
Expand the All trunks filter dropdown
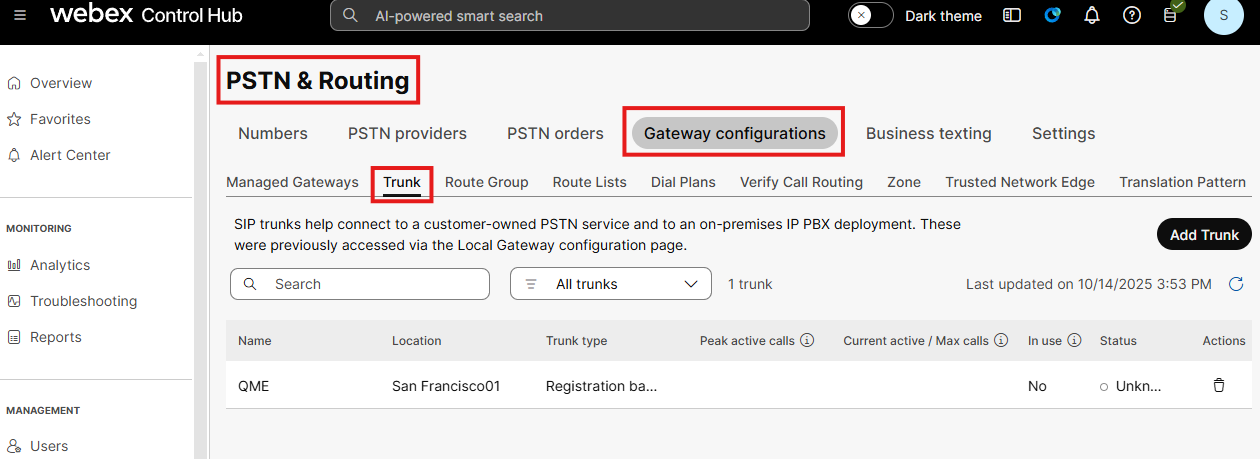(x=610, y=284)
